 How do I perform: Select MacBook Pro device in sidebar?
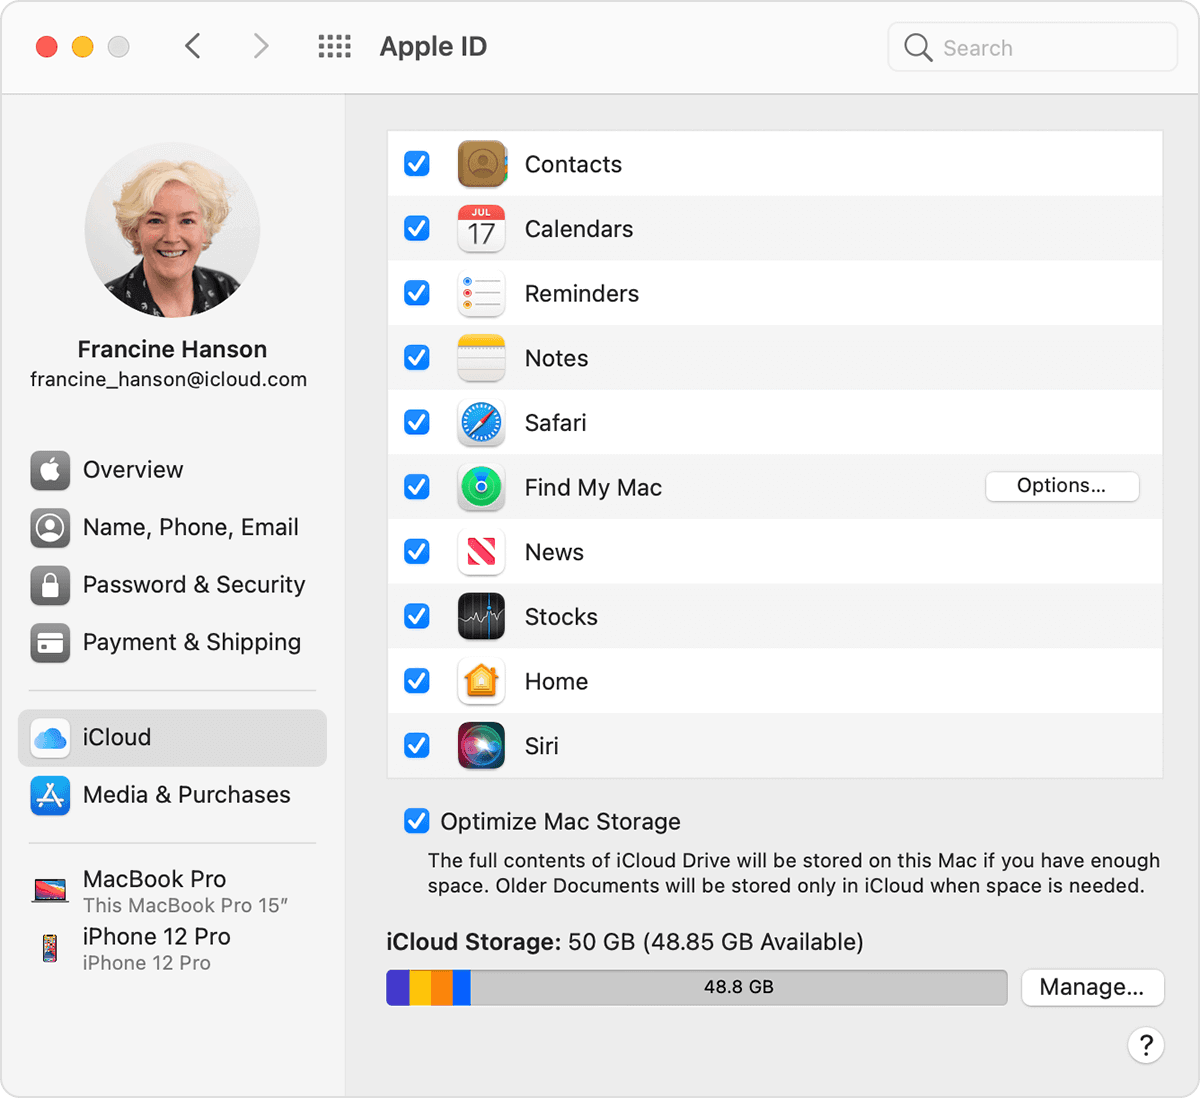[155, 890]
